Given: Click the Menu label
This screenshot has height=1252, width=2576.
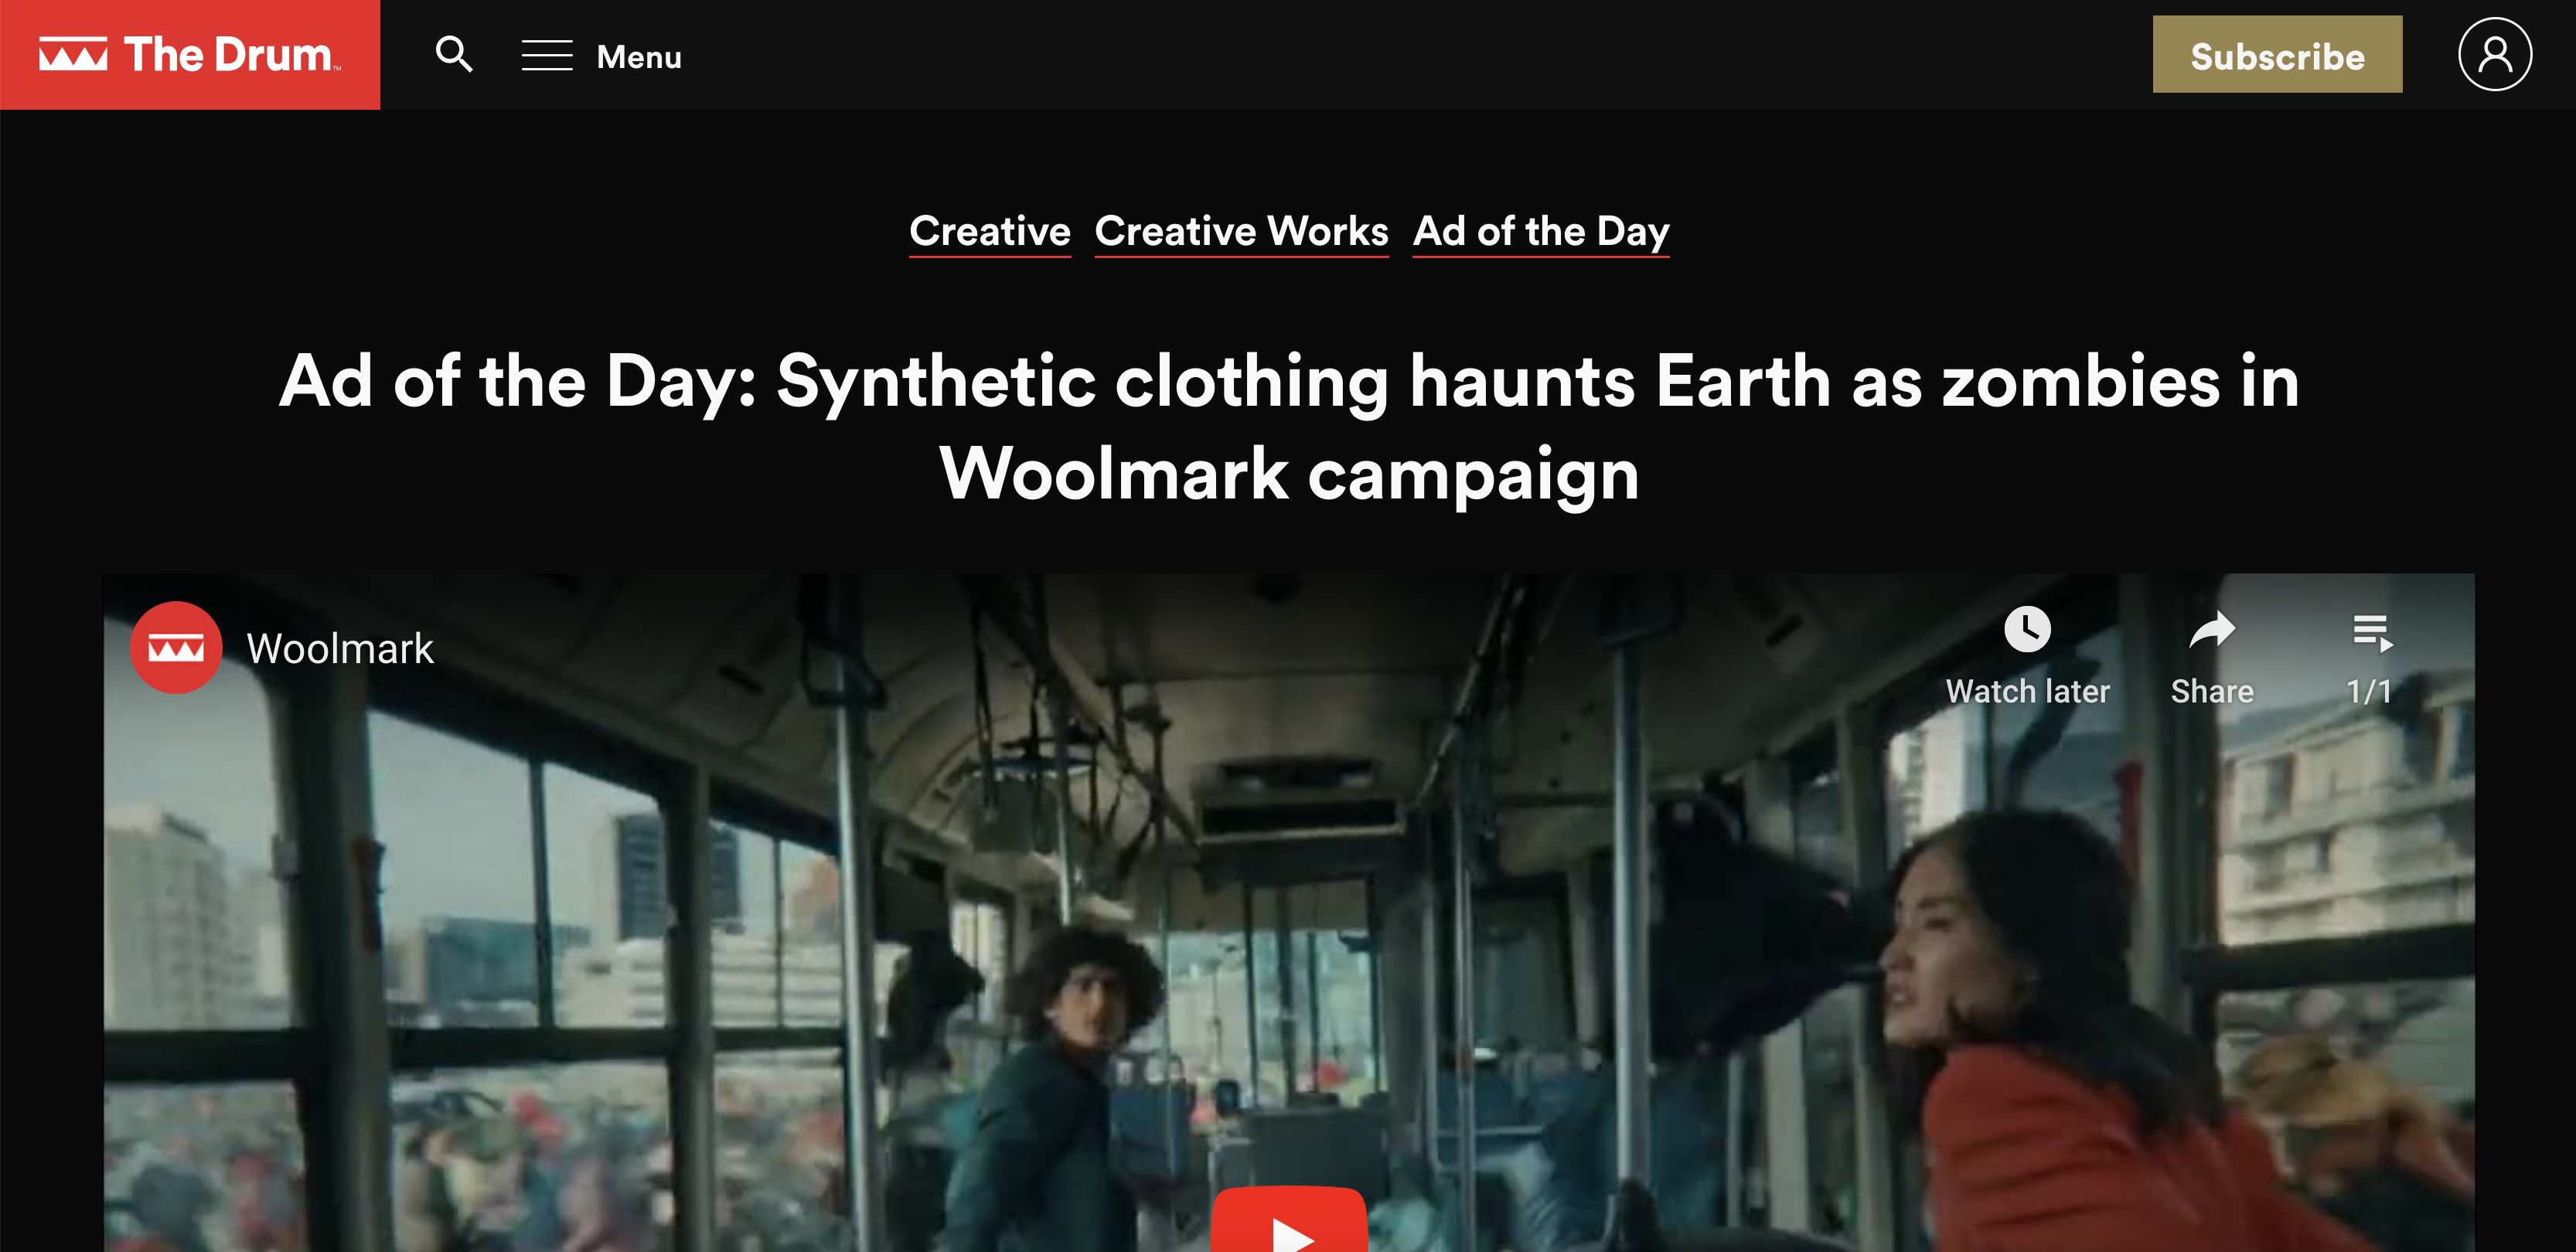Looking at the screenshot, I should [639, 57].
